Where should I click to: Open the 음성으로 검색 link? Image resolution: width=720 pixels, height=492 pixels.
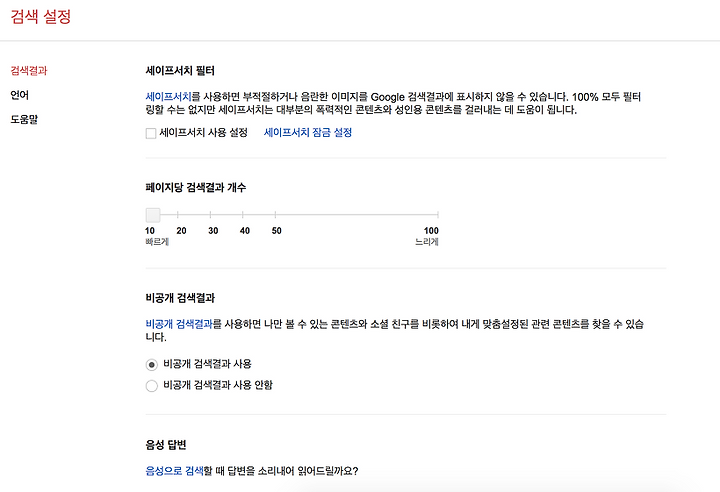[x=174, y=471]
